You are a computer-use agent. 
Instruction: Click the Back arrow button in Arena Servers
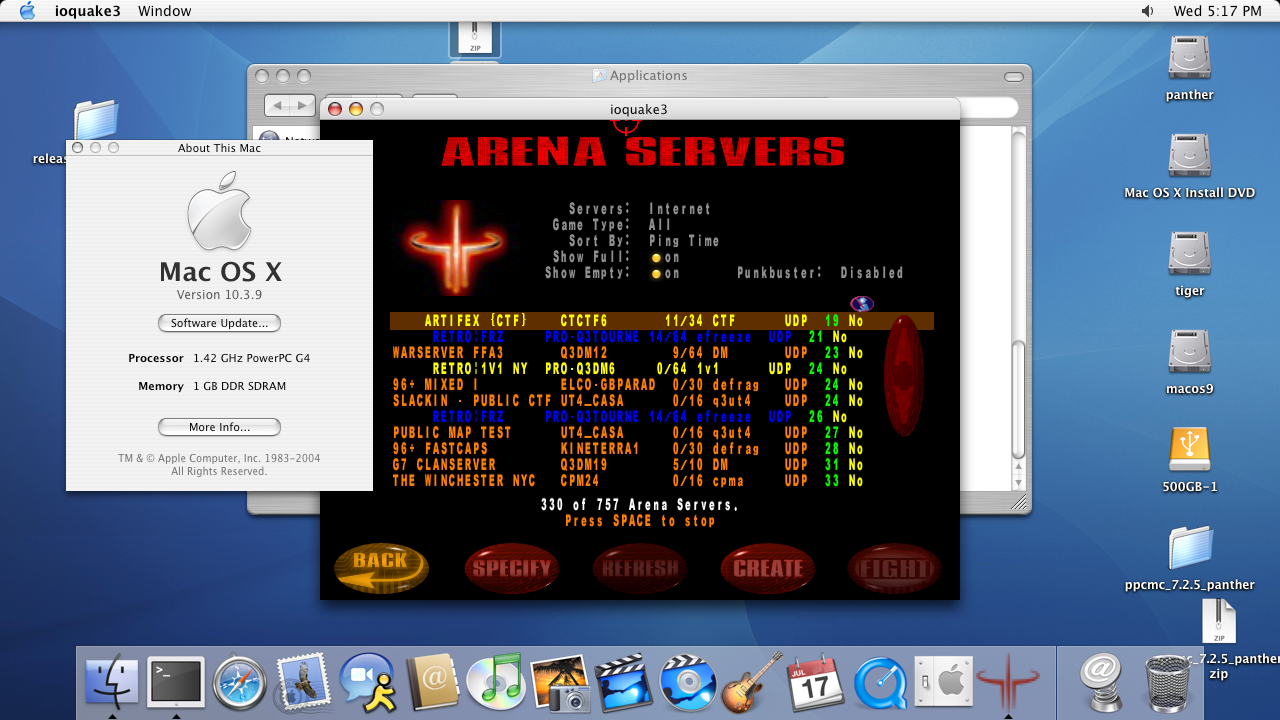tap(381, 567)
